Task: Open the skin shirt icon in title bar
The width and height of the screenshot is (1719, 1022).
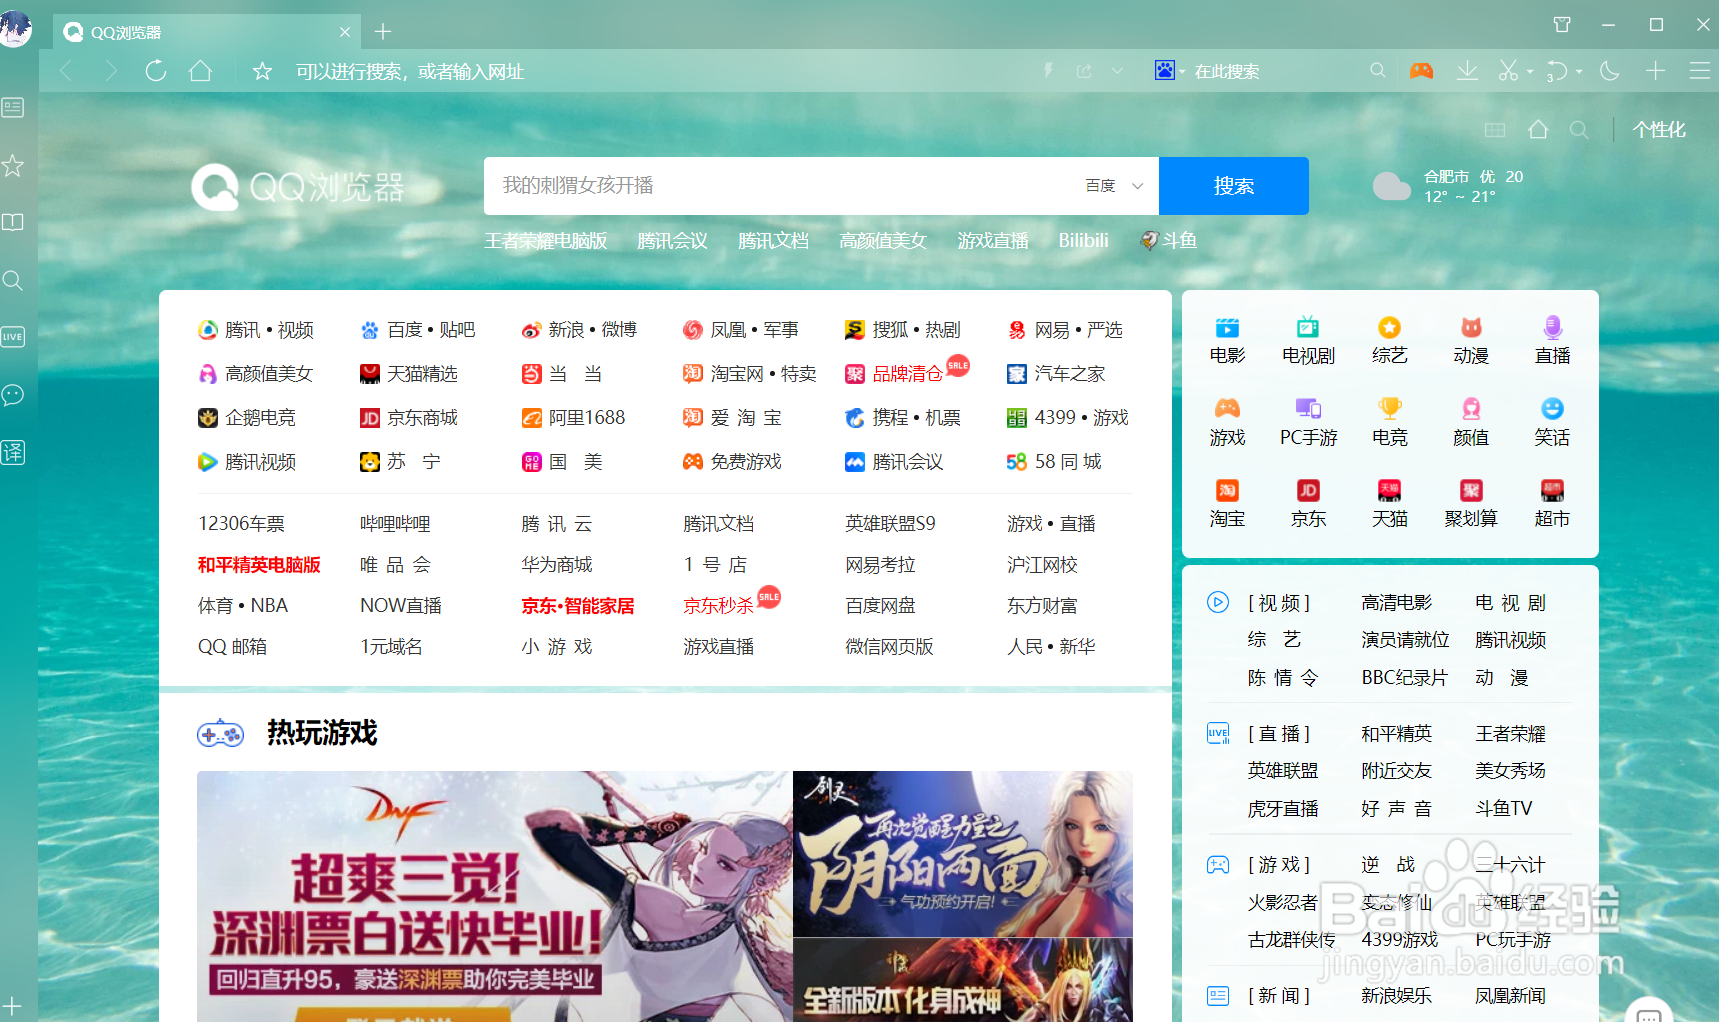Action: pyautogui.click(x=1562, y=24)
